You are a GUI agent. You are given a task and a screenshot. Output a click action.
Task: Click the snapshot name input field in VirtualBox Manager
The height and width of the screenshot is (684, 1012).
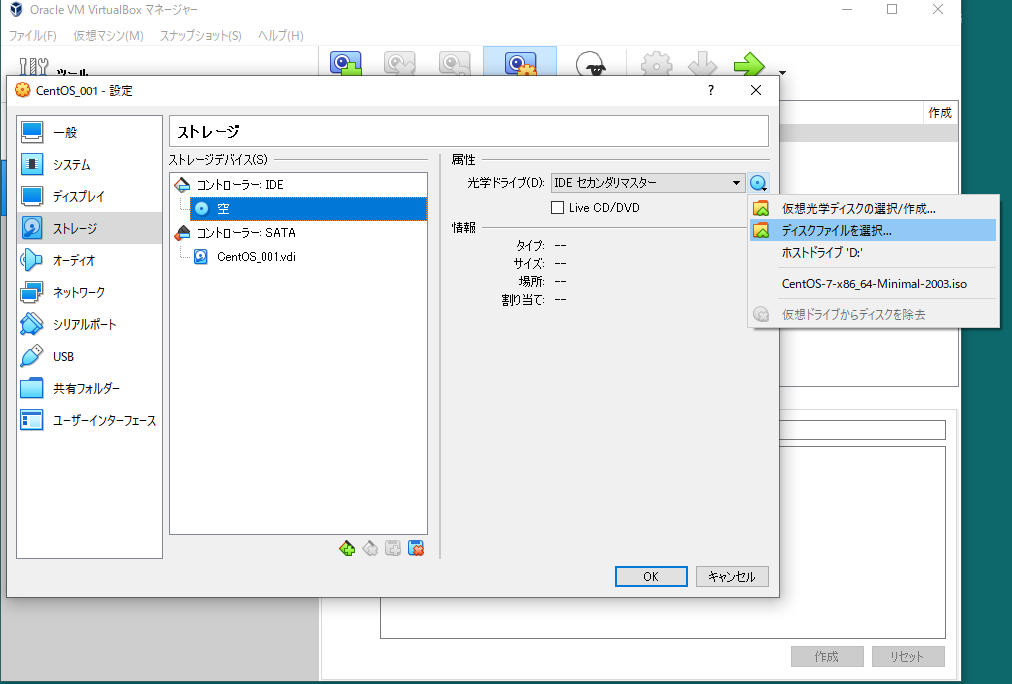pyautogui.click(x=862, y=430)
